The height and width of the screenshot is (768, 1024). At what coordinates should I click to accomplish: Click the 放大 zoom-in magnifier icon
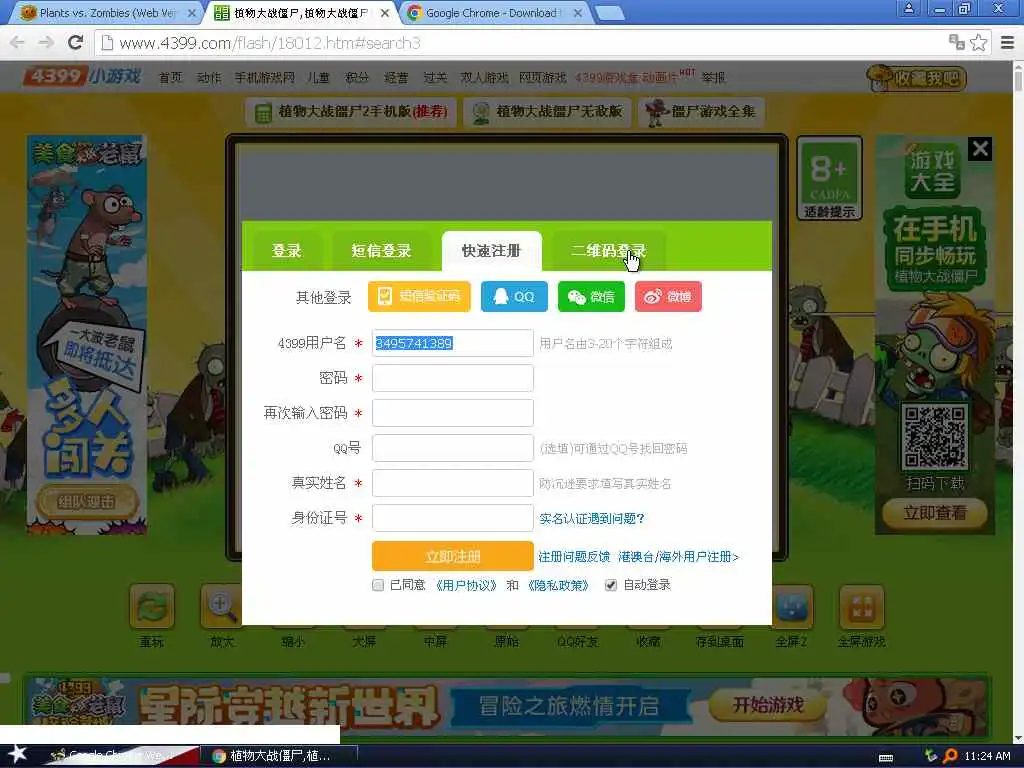click(222, 607)
